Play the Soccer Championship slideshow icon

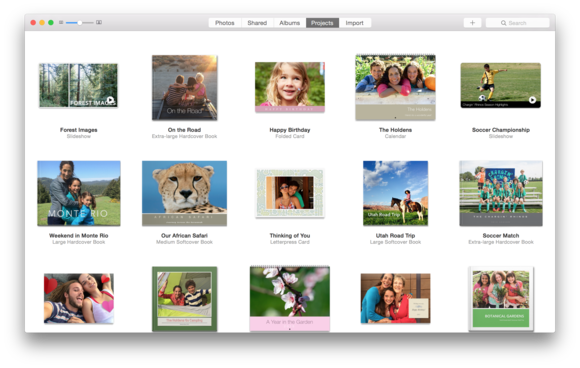(x=532, y=100)
